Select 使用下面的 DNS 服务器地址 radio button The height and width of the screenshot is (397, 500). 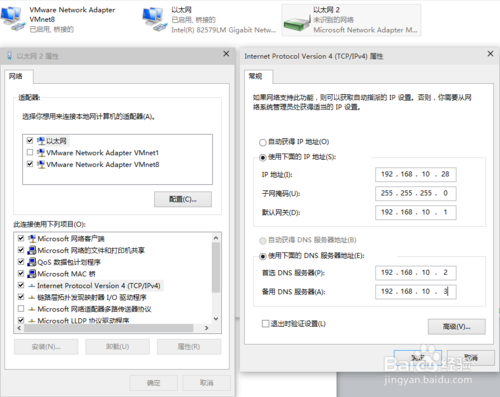(x=263, y=256)
